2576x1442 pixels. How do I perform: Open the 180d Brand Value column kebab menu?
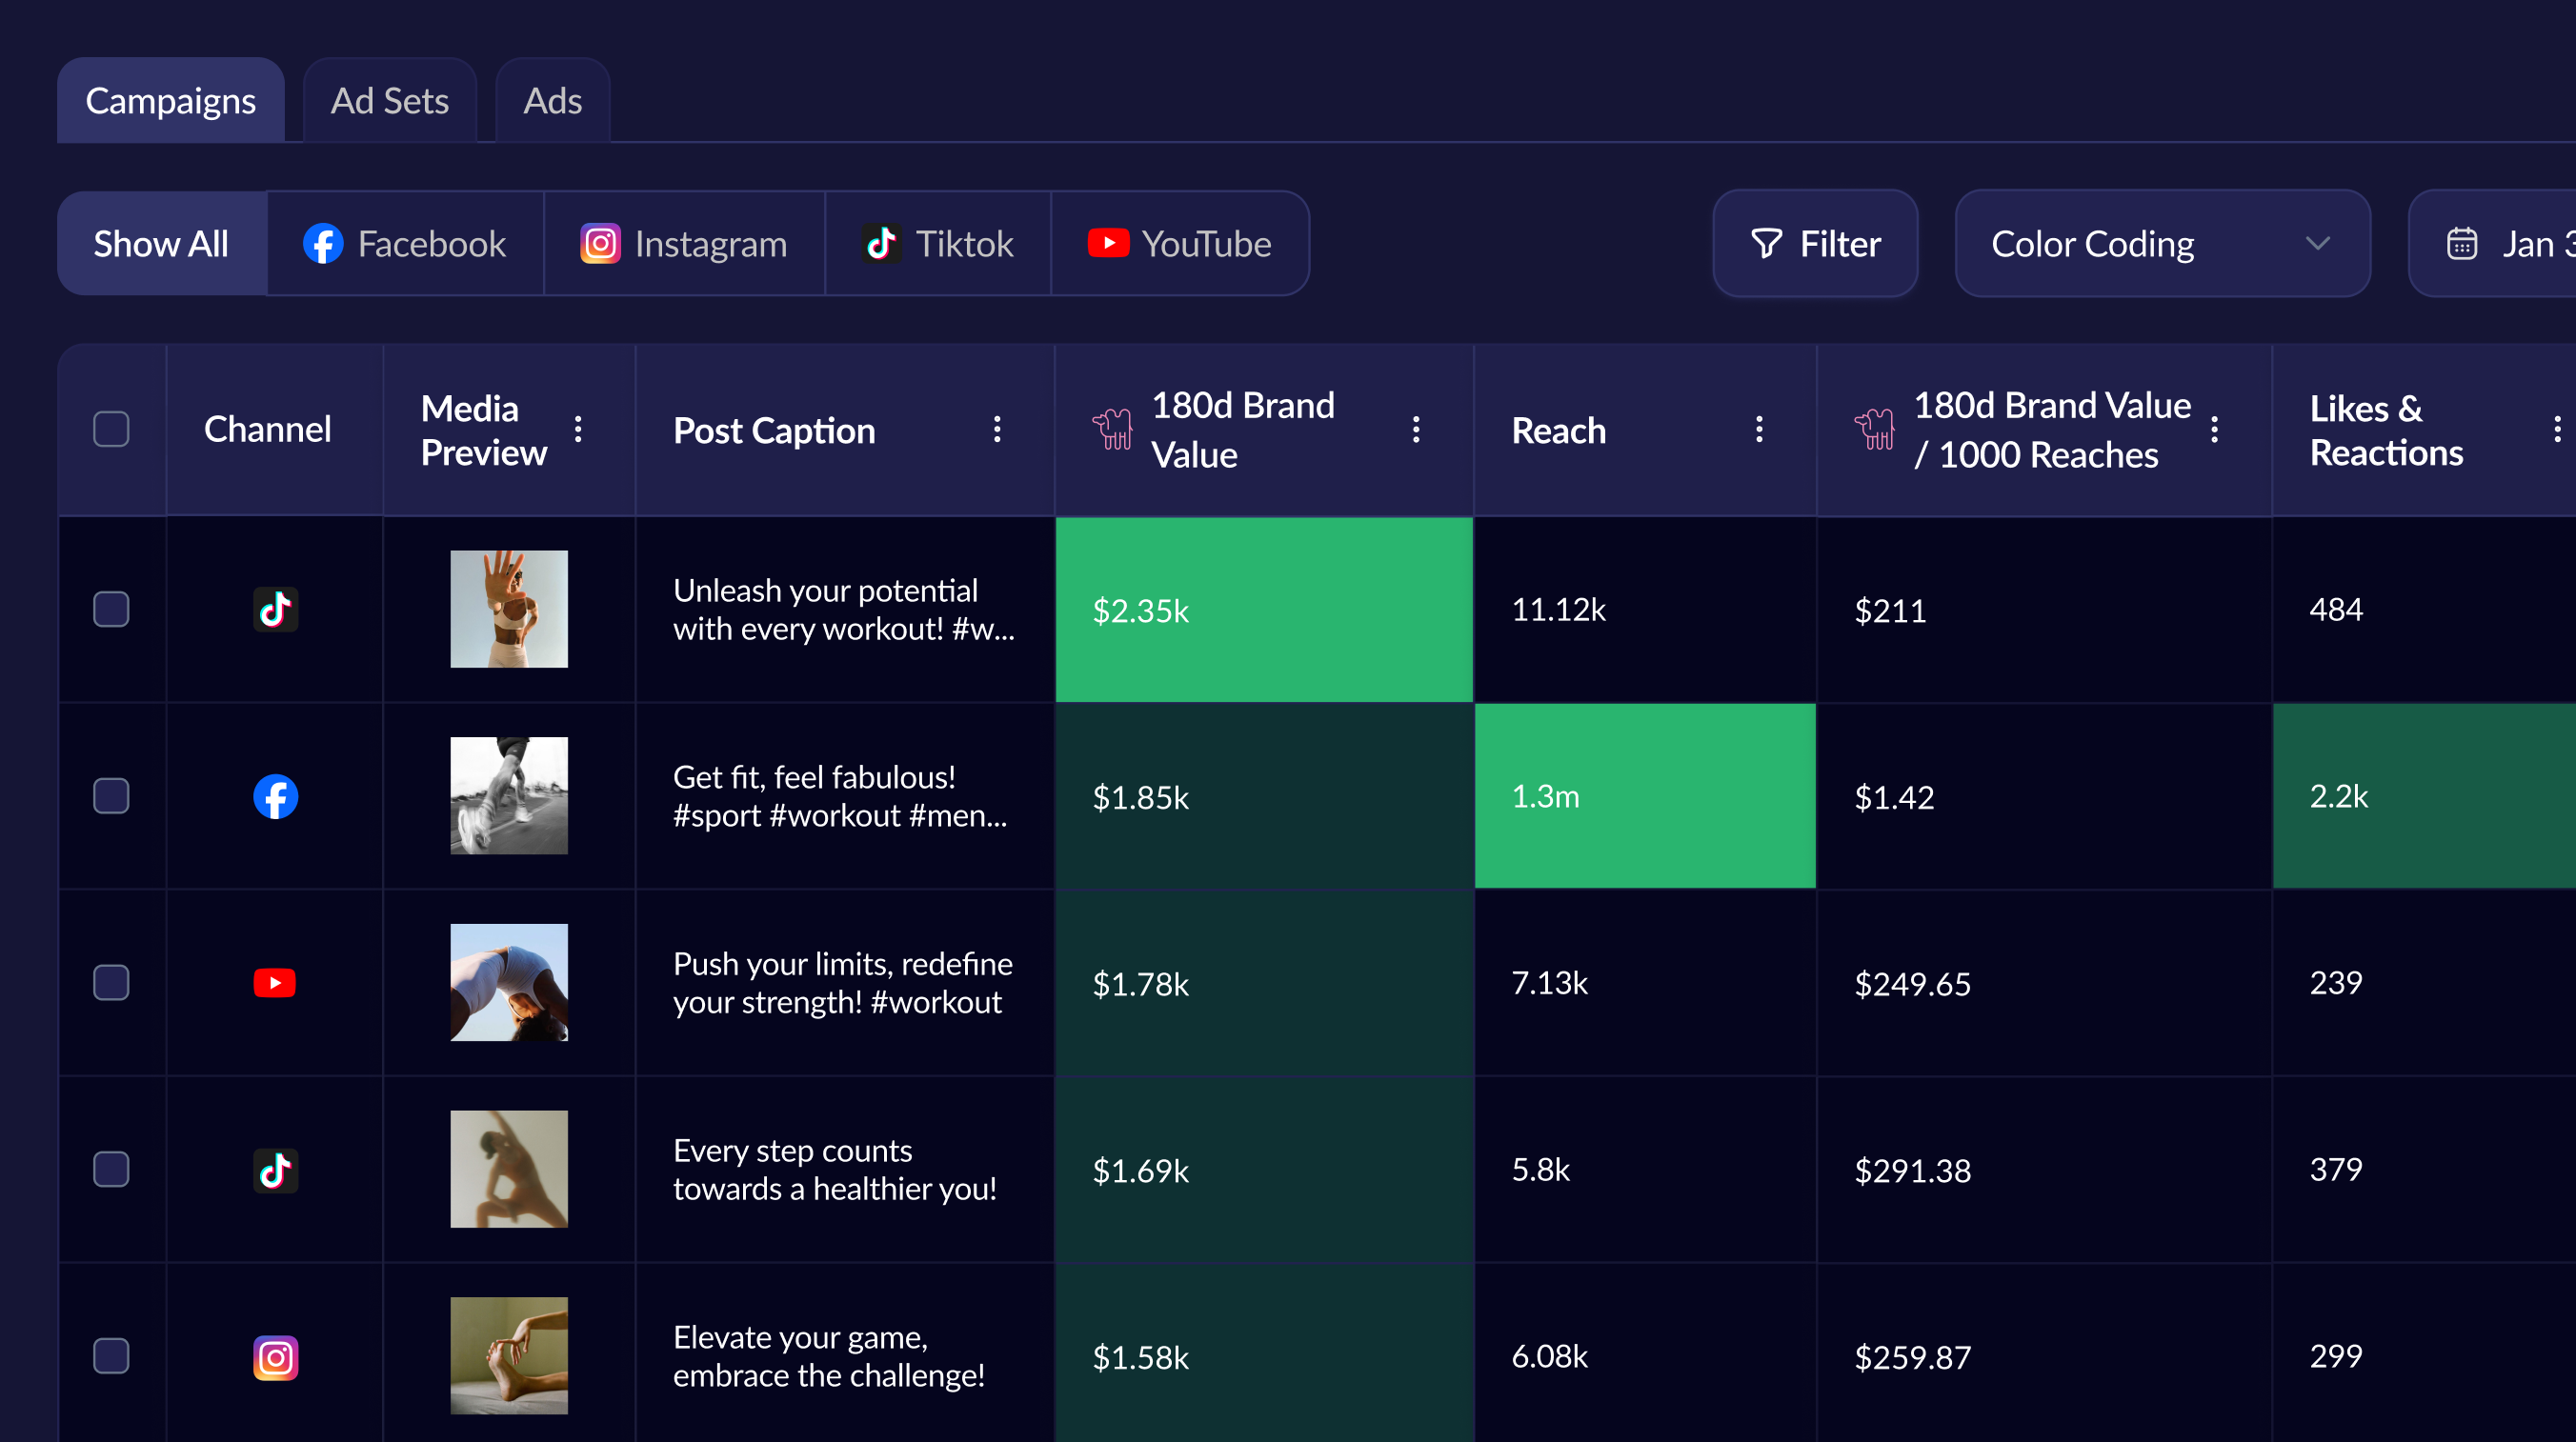(x=1415, y=430)
